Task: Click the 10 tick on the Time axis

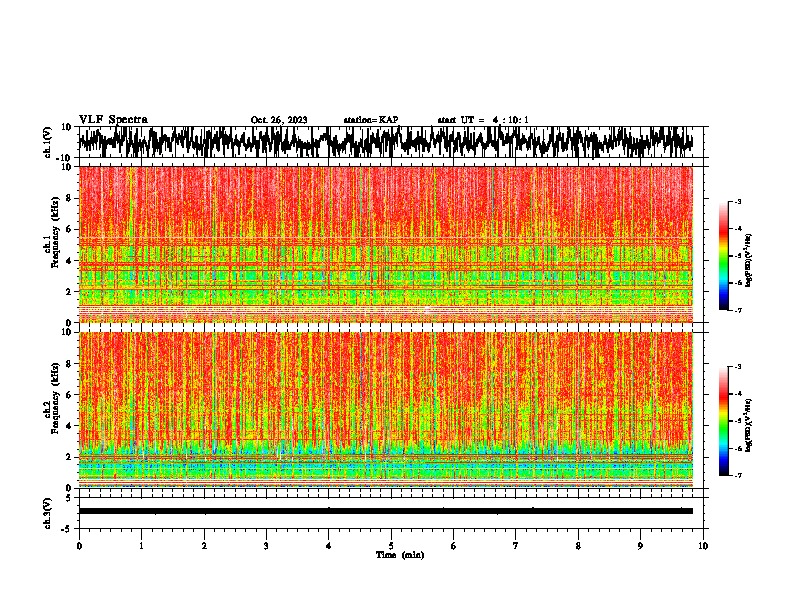Action: [703, 546]
